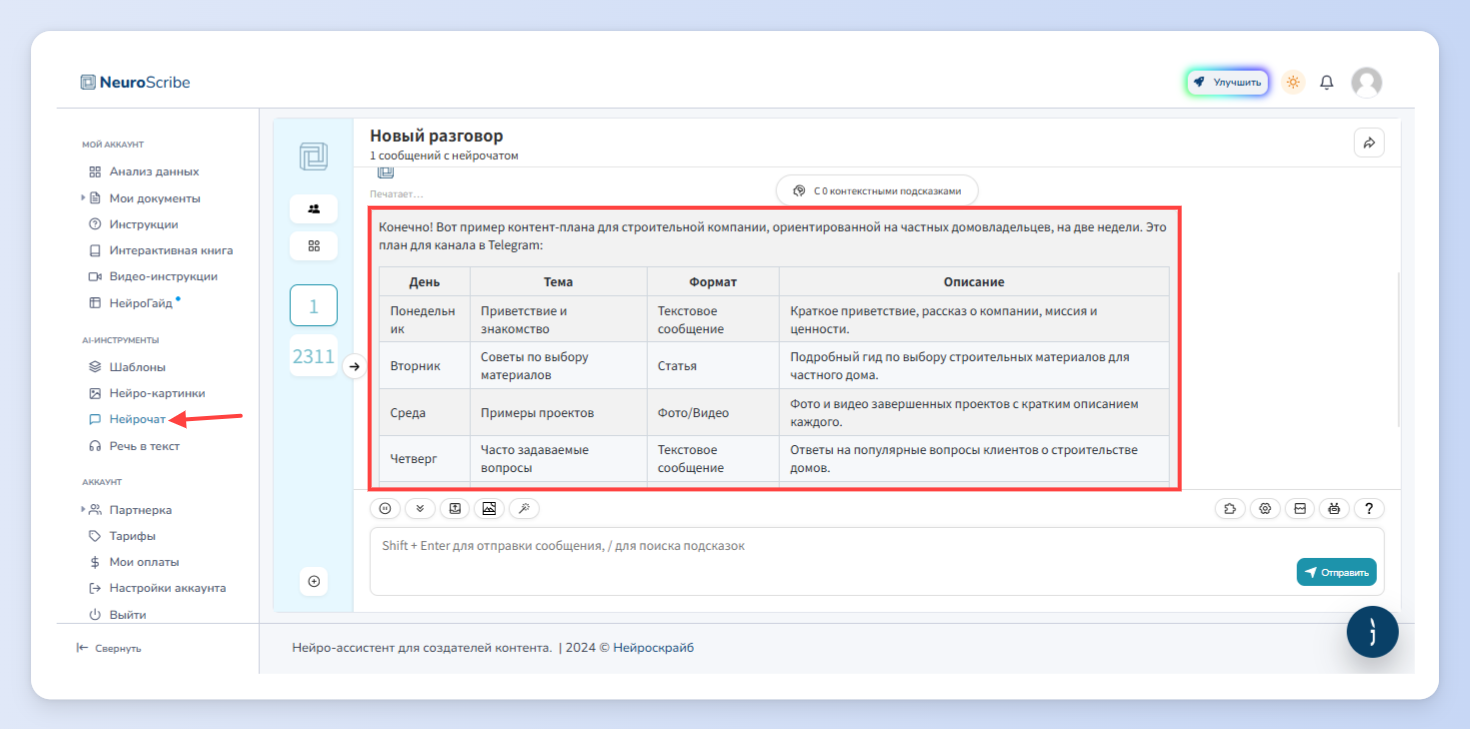The height and width of the screenshot is (729, 1470).
Task: Open the user avatar profile menu
Action: [x=1366, y=82]
